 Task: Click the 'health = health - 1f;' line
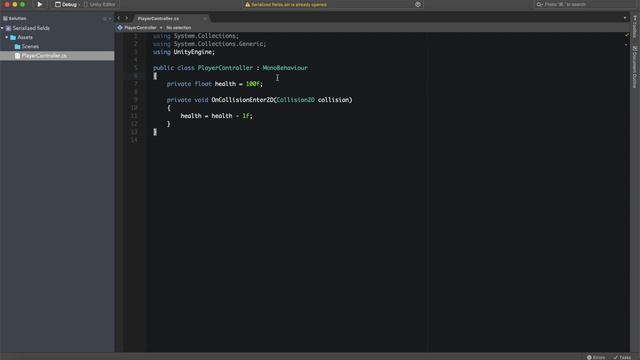216,116
